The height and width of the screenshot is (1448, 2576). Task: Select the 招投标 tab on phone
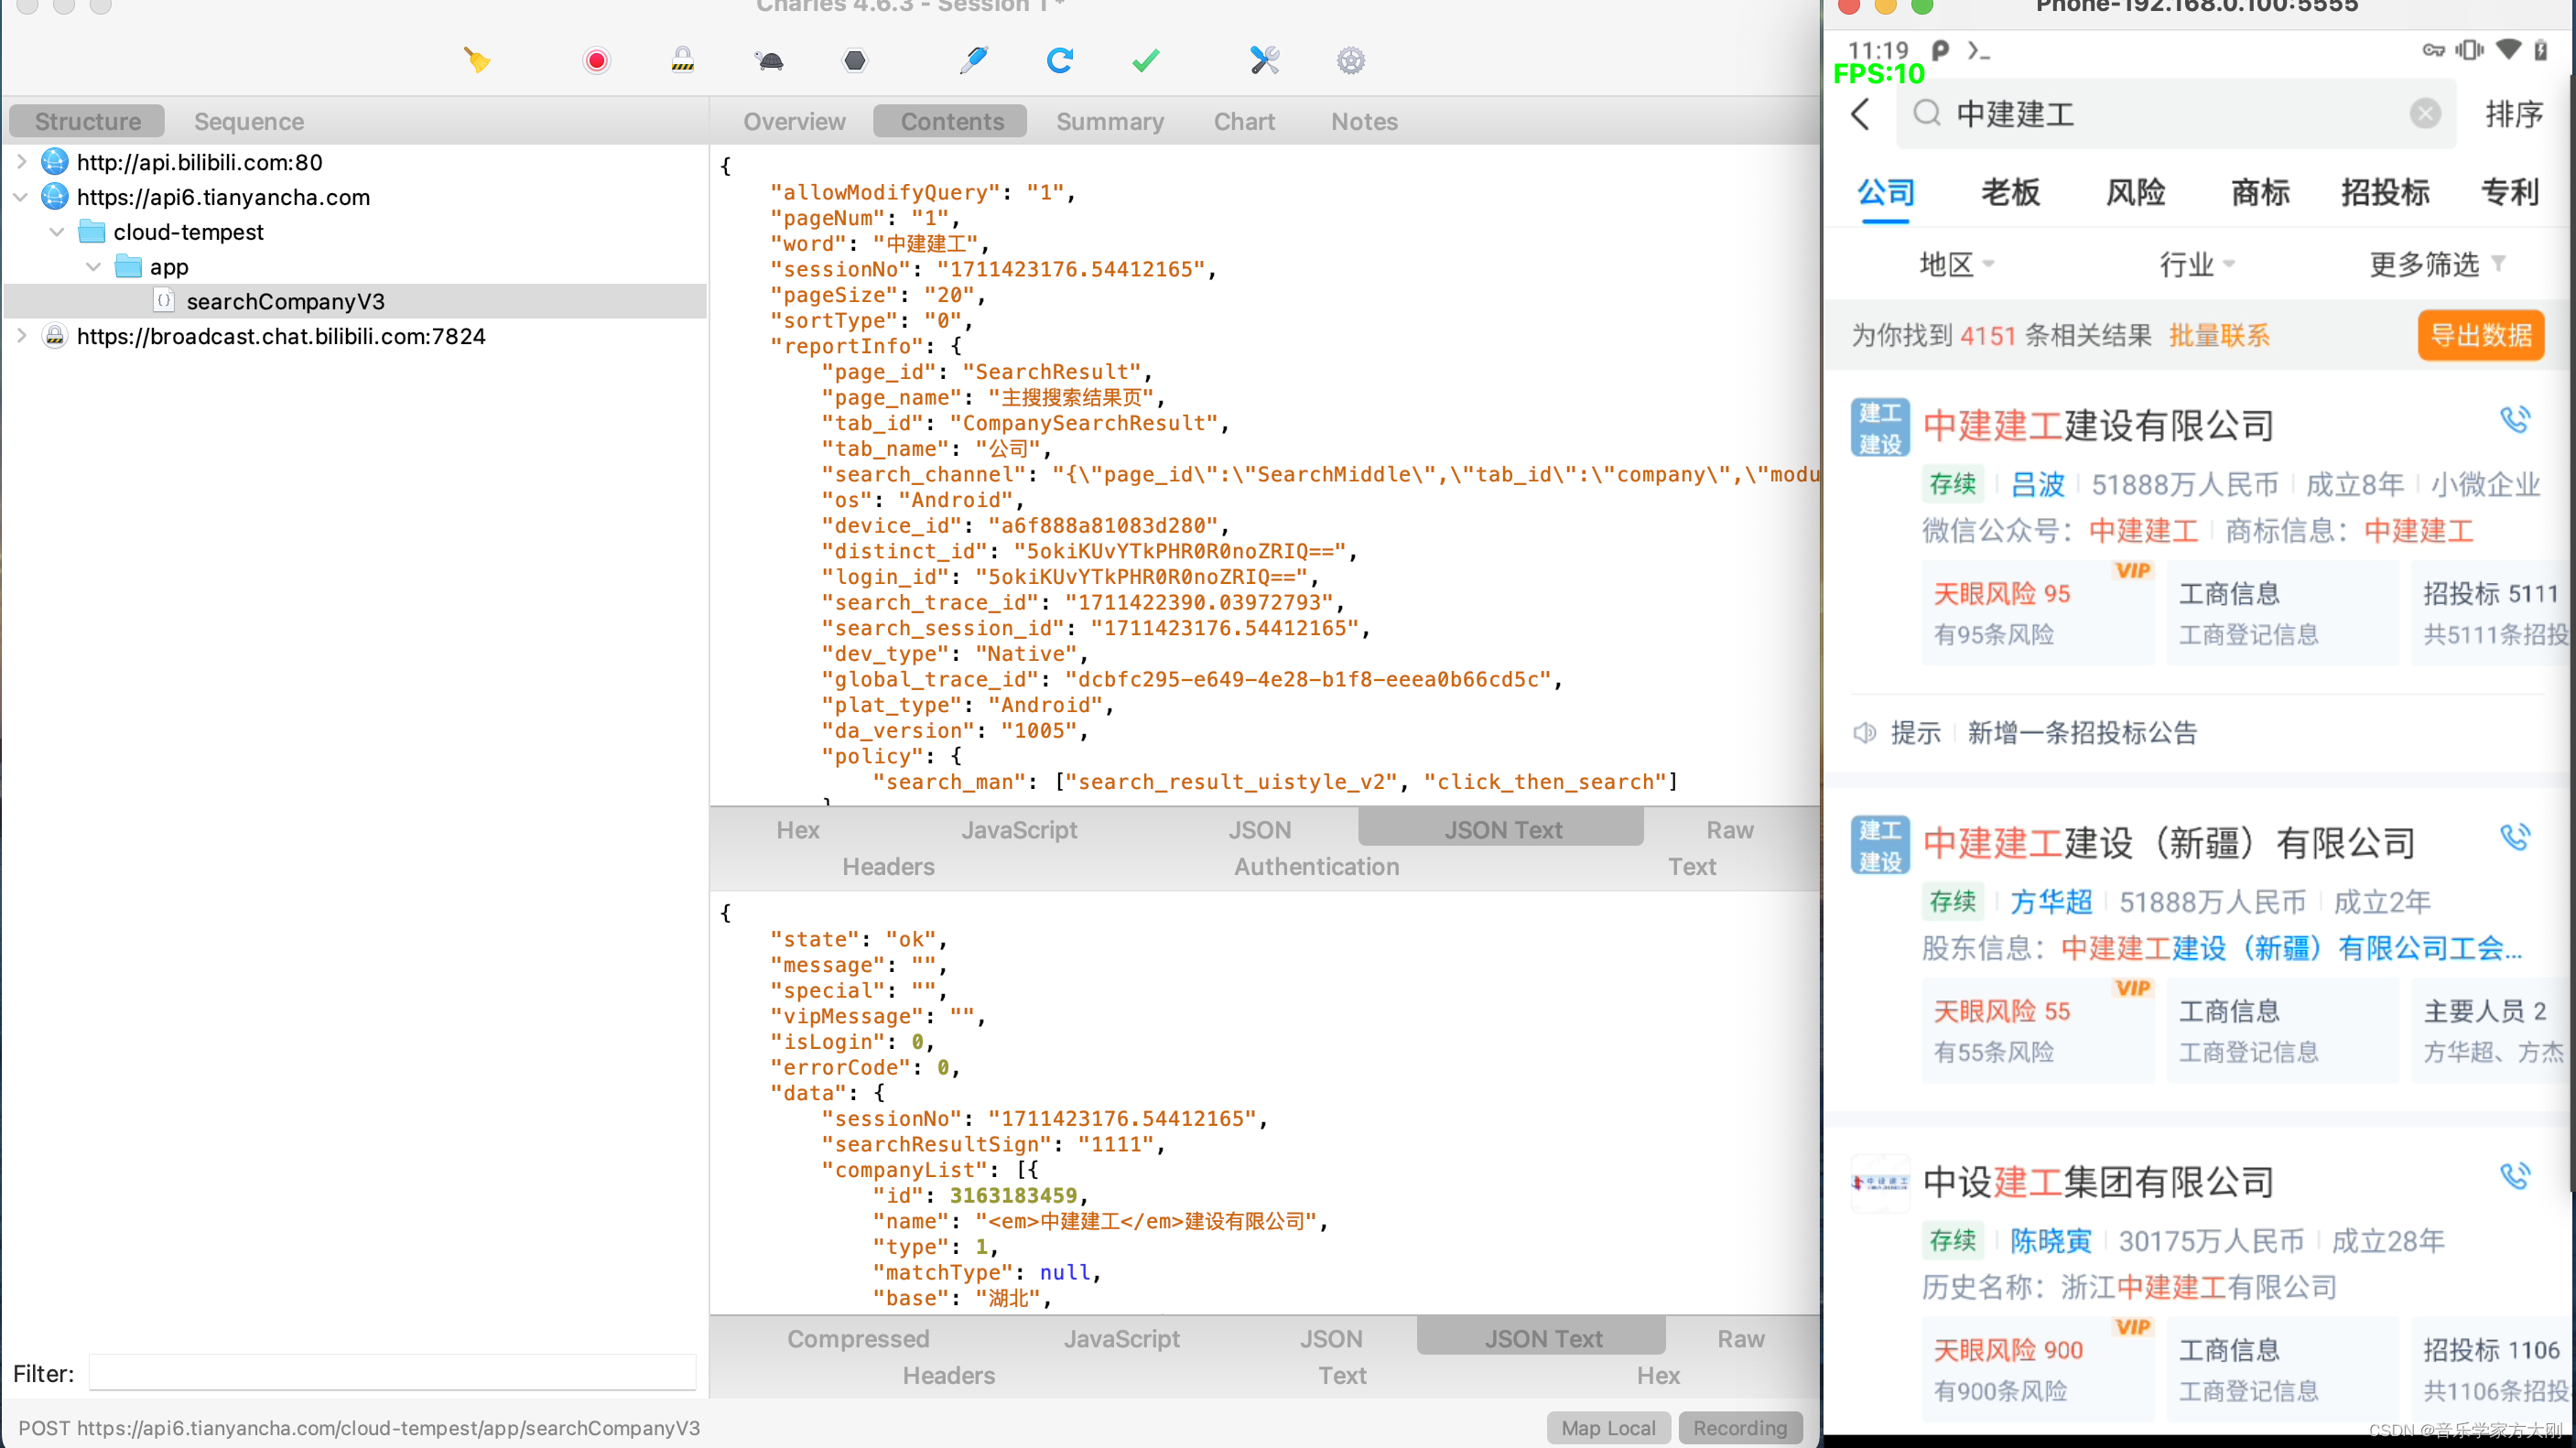pos(2385,191)
